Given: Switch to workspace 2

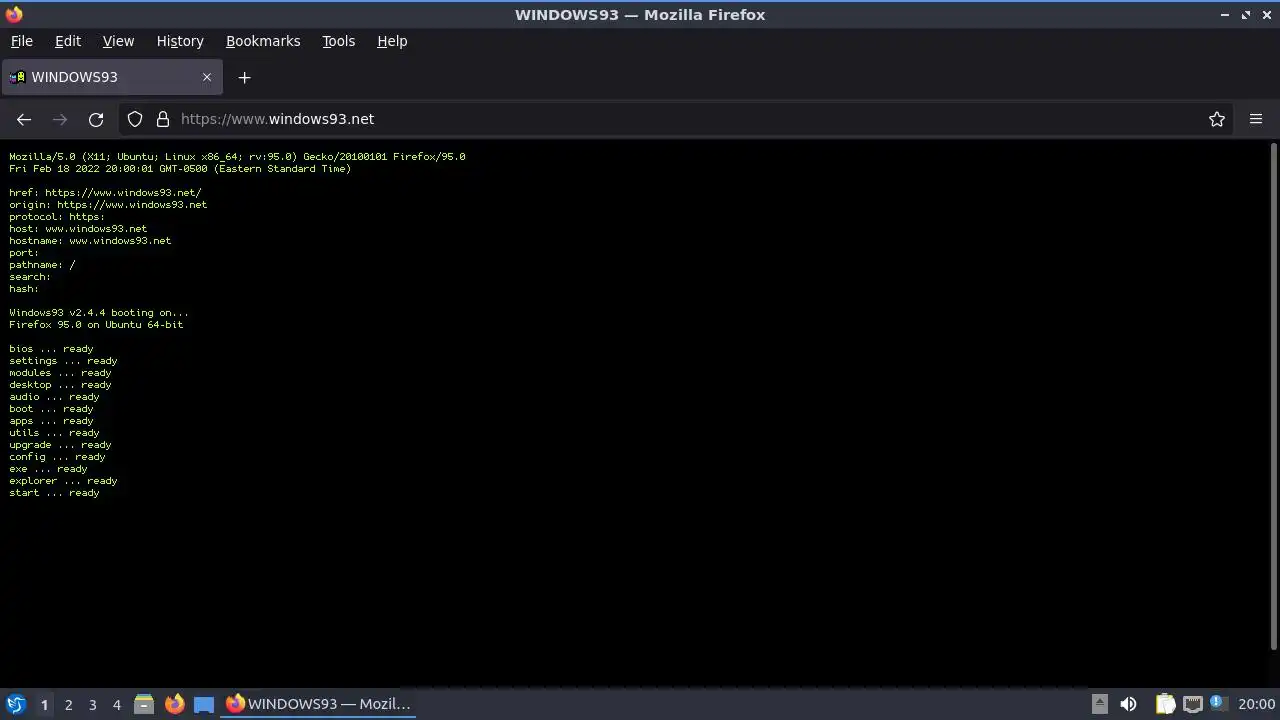Looking at the screenshot, I should tap(68, 704).
